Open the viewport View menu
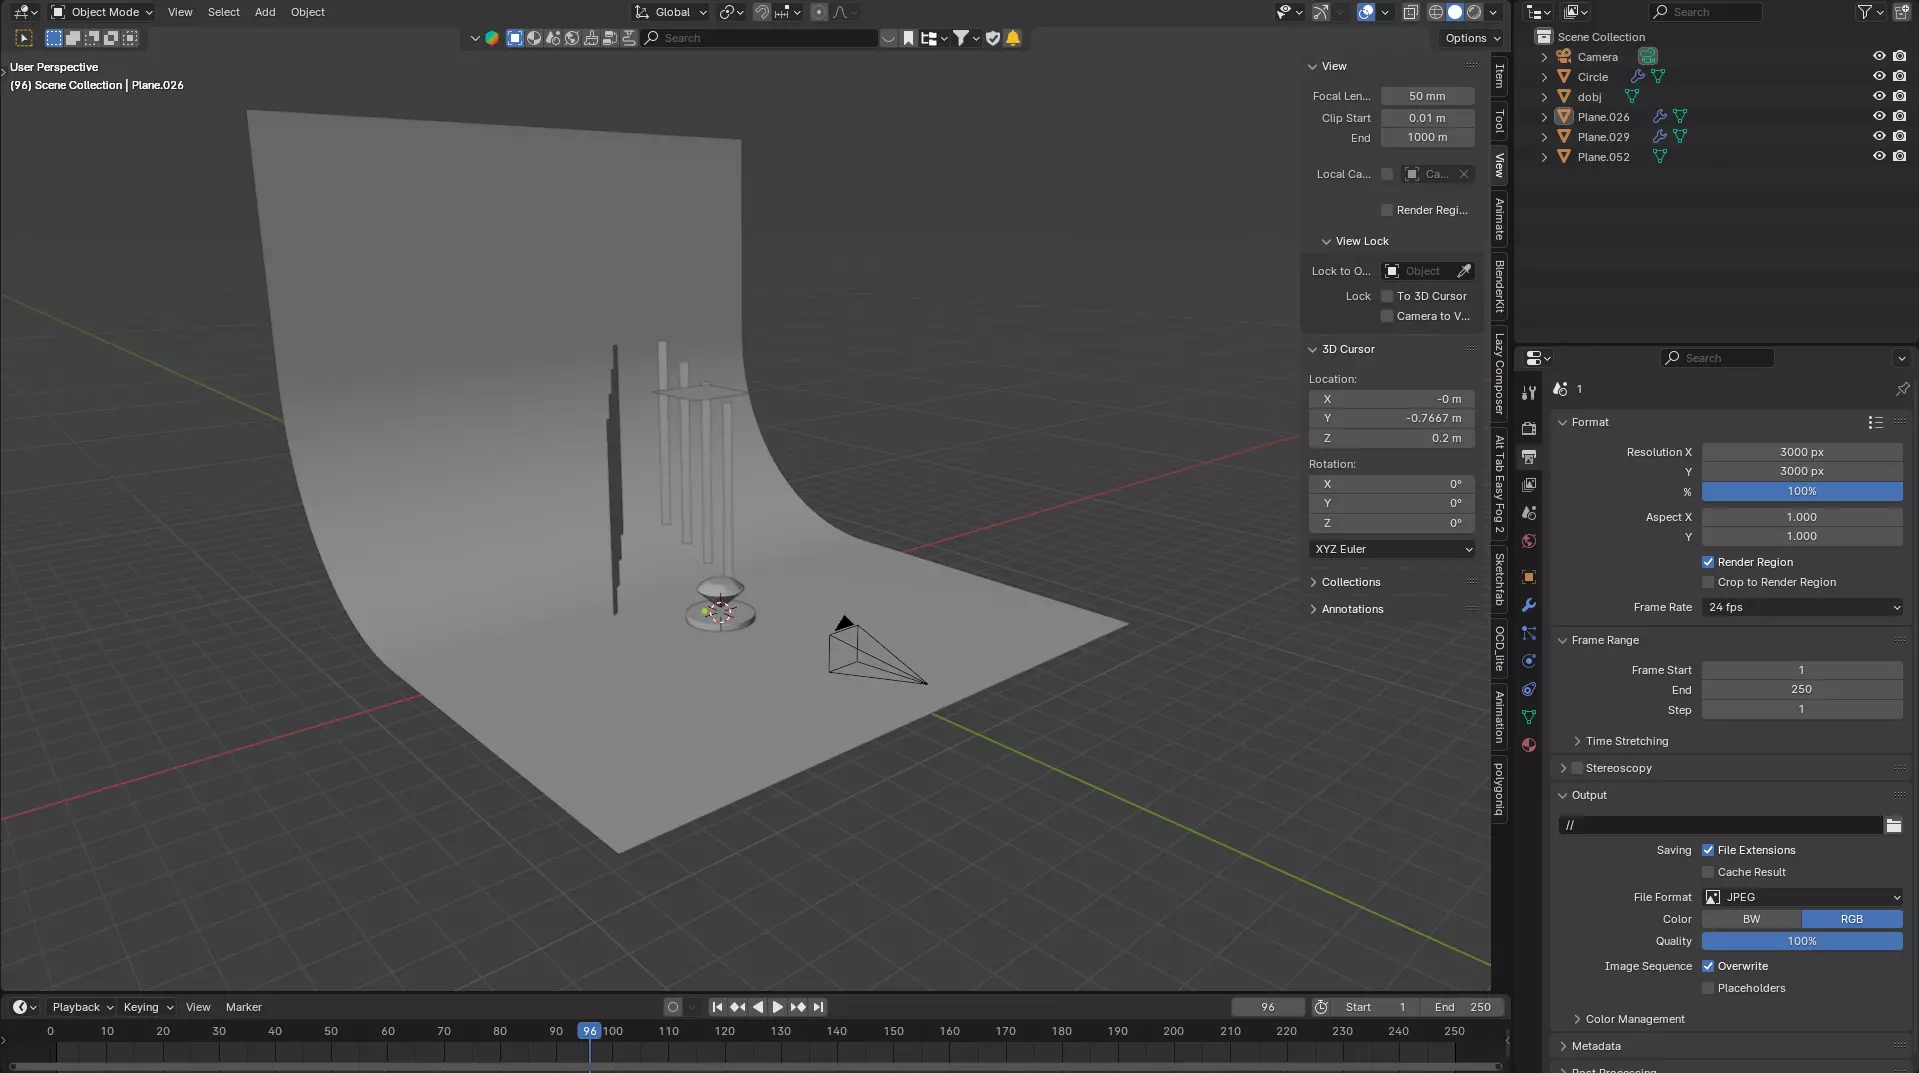Image resolution: width=1919 pixels, height=1073 pixels. 180,12
